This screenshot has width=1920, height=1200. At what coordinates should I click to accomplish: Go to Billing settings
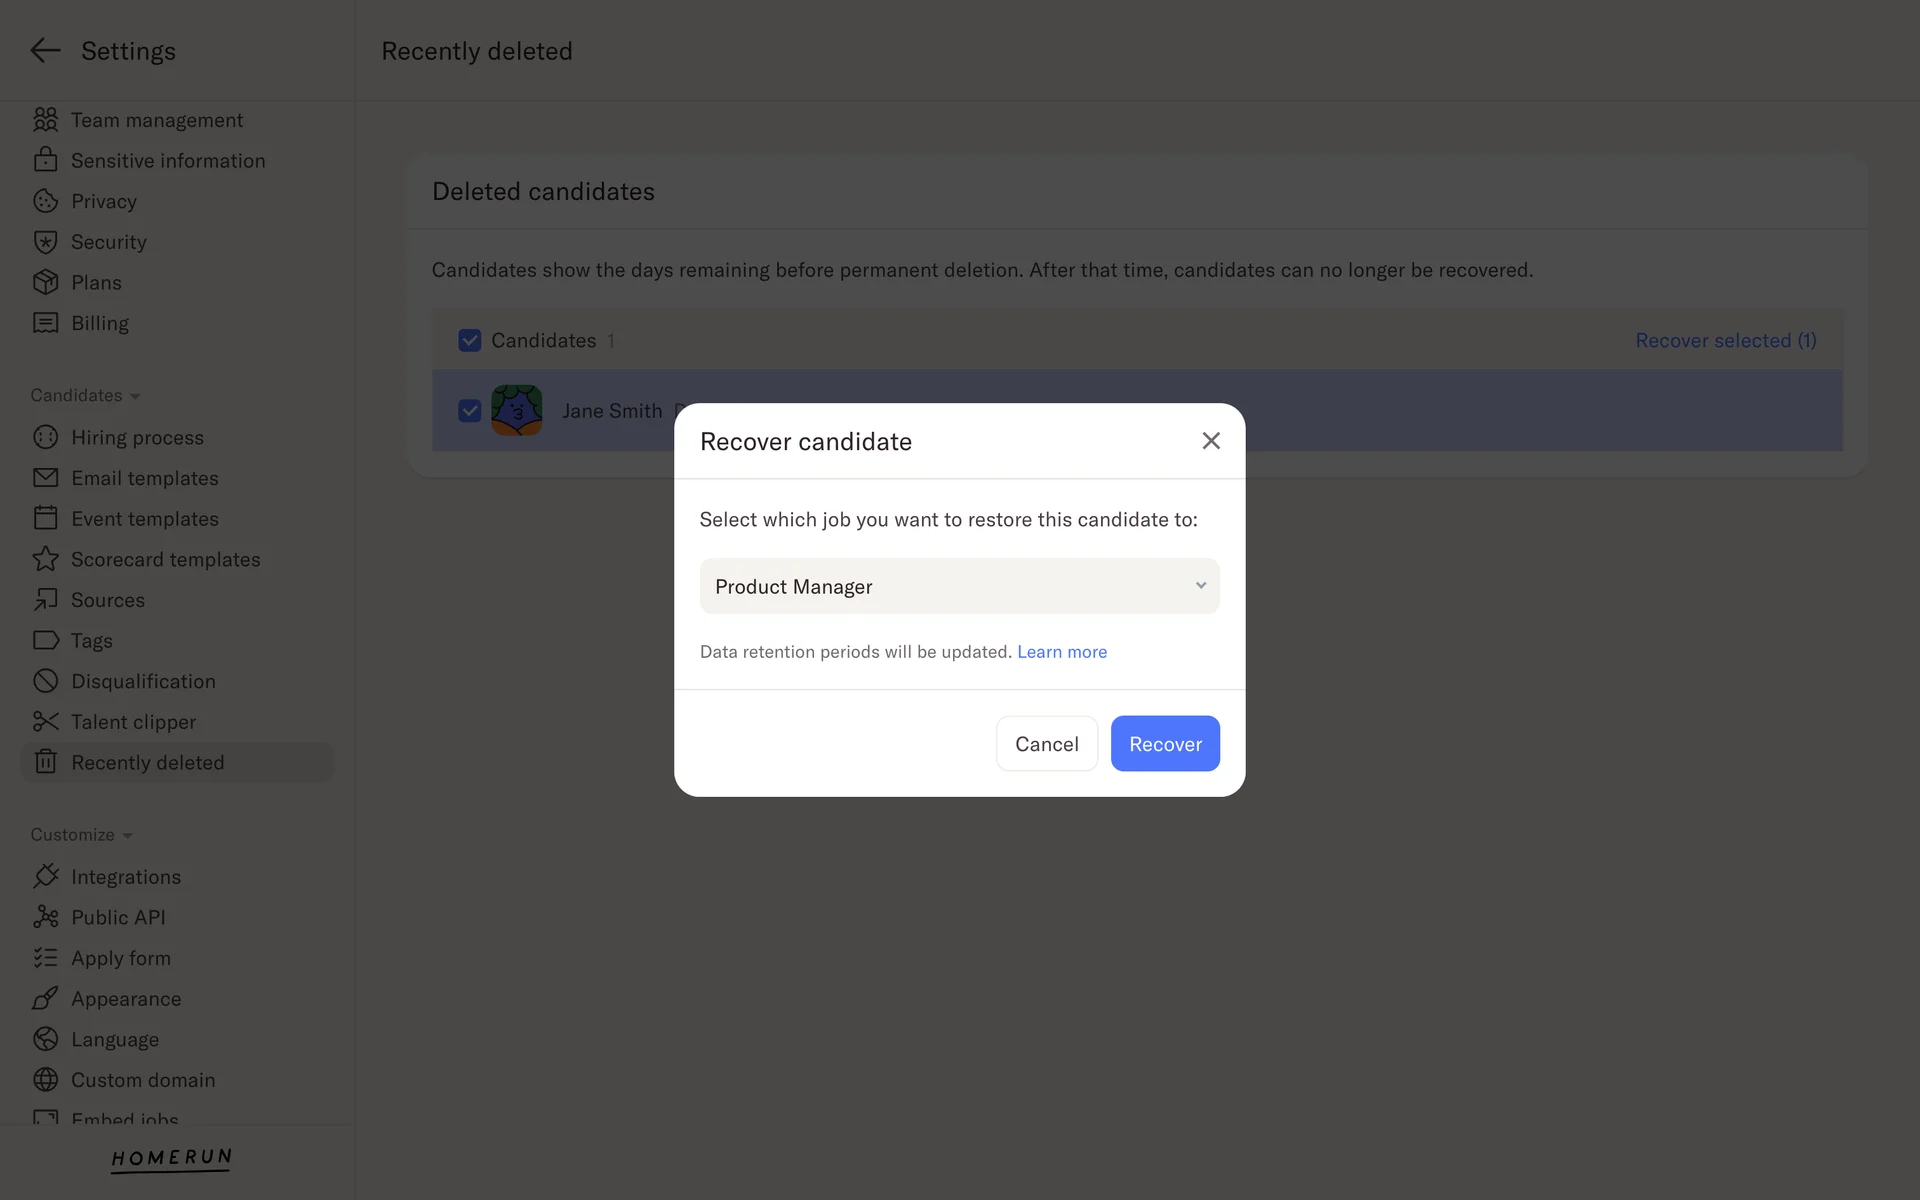click(x=100, y=323)
